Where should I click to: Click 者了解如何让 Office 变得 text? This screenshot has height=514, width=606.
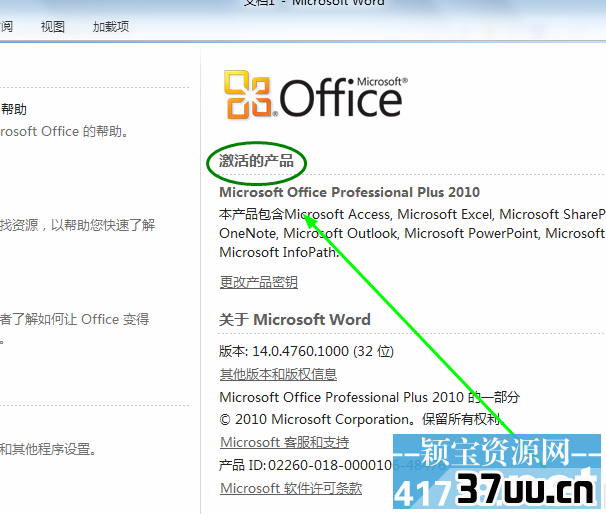[x=75, y=320]
